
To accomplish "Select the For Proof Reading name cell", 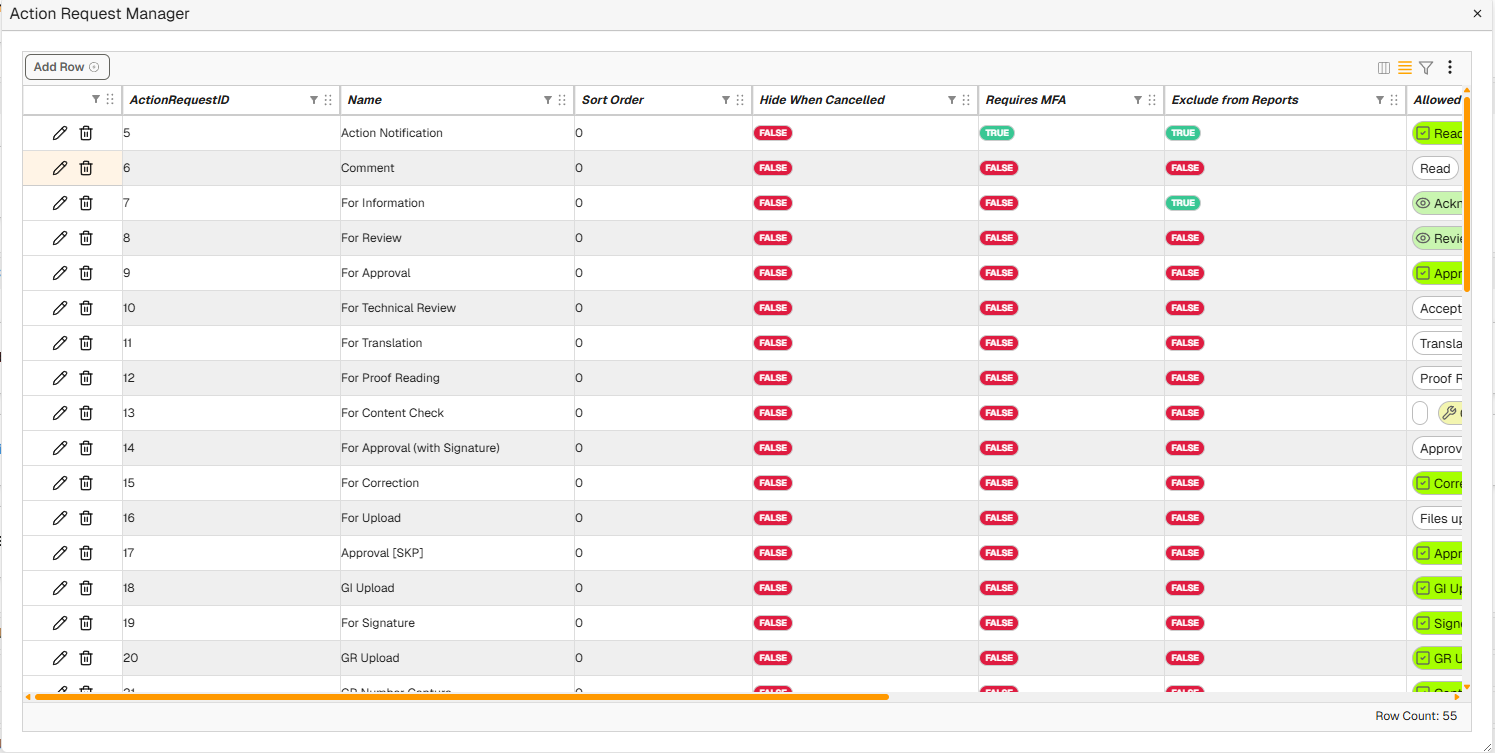I will click(457, 378).
